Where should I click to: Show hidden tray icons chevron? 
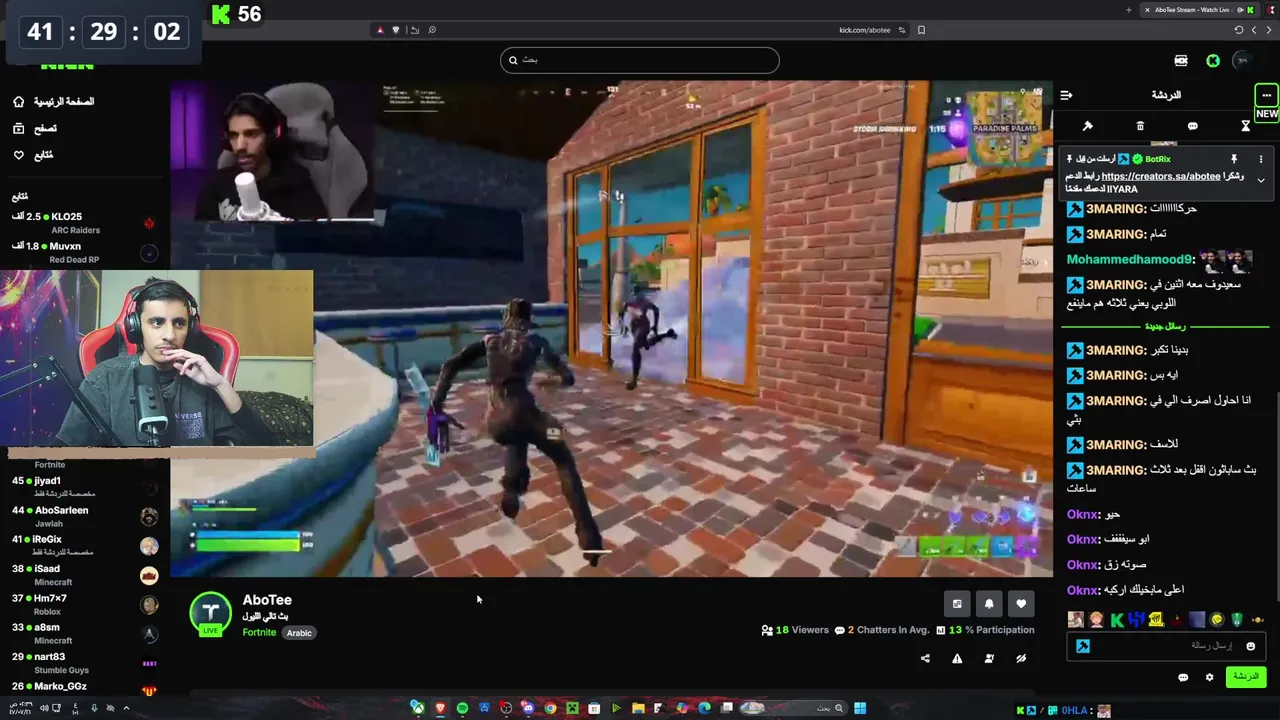click(x=126, y=708)
